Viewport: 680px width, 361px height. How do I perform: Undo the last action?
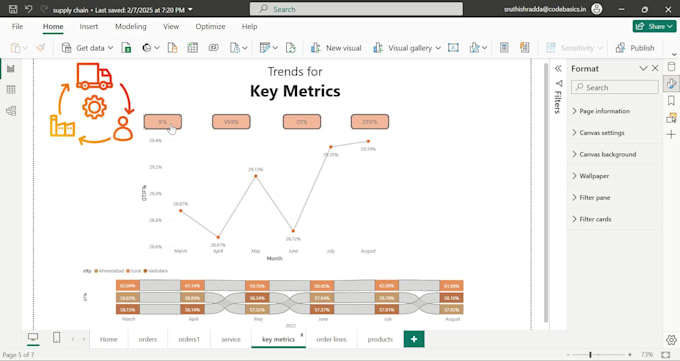(x=29, y=9)
